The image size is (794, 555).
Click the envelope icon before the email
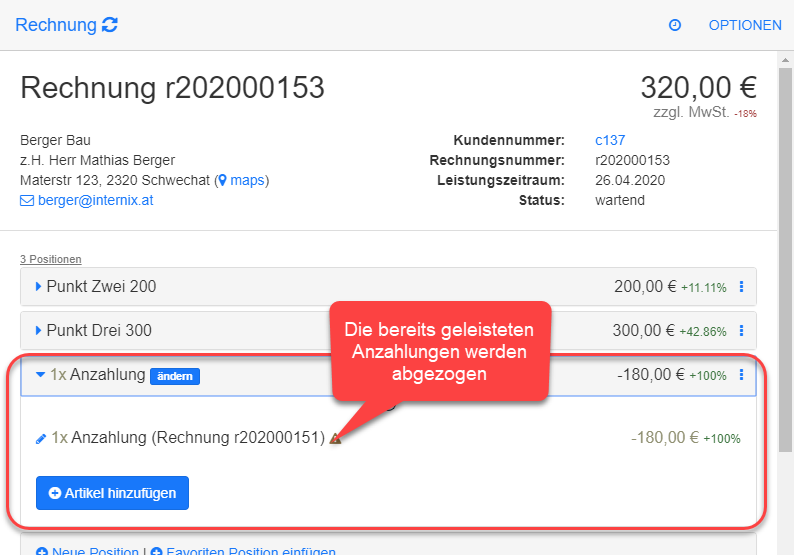click(27, 201)
